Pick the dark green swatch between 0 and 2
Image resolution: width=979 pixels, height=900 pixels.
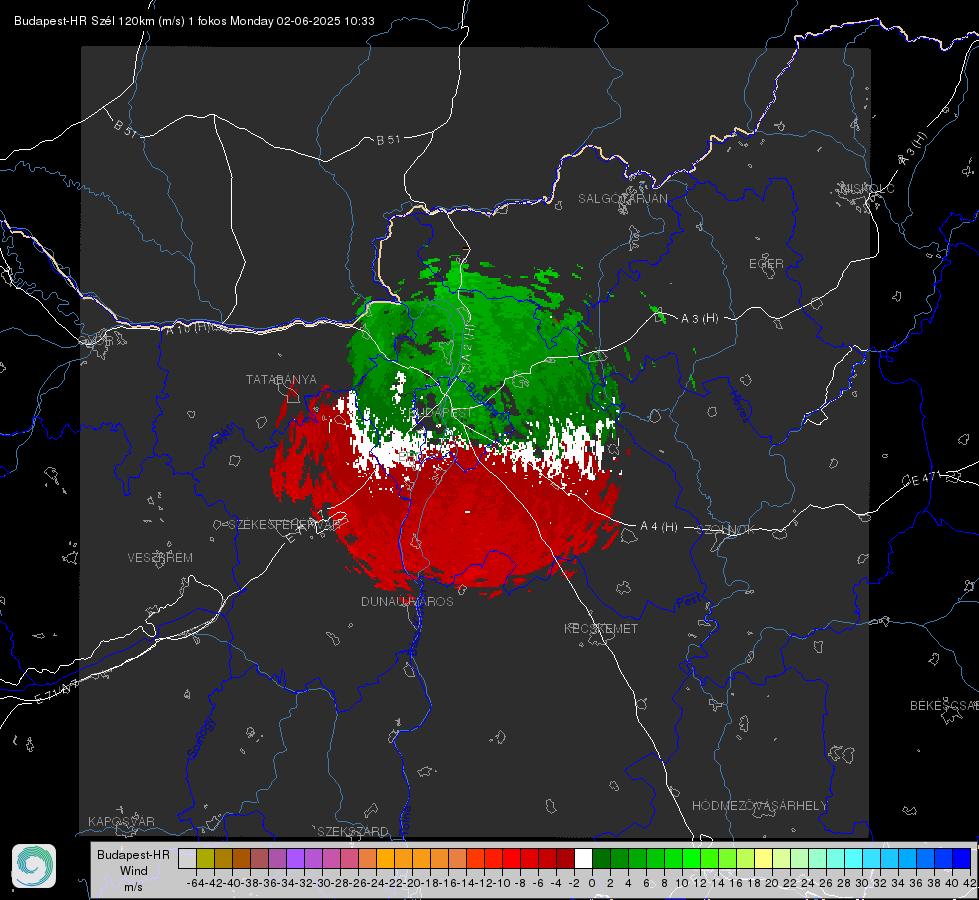601,858
